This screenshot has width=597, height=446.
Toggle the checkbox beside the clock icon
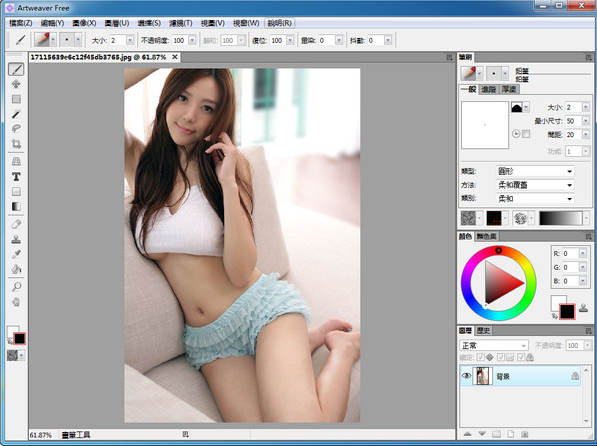tap(526, 134)
